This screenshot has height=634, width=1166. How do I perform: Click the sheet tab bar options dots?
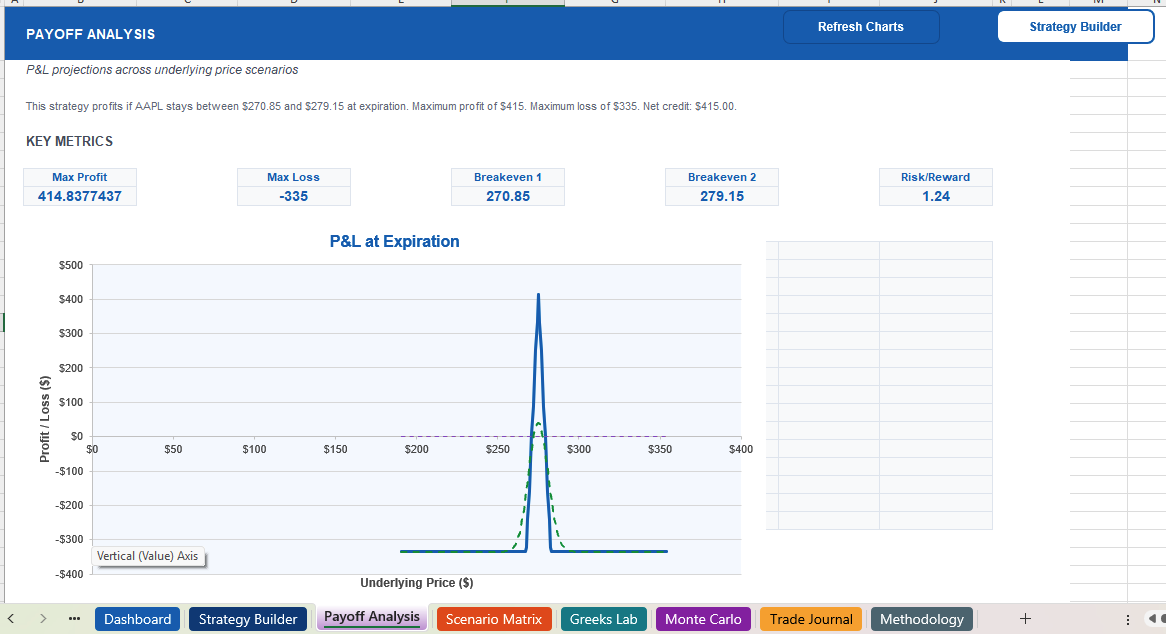[x=1129, y=619]
